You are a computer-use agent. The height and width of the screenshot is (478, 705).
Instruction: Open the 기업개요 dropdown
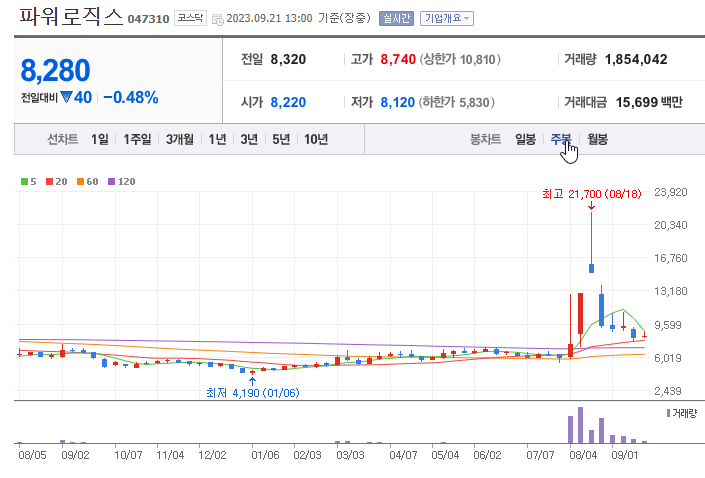pyautogui.click(x=446, y=18)
